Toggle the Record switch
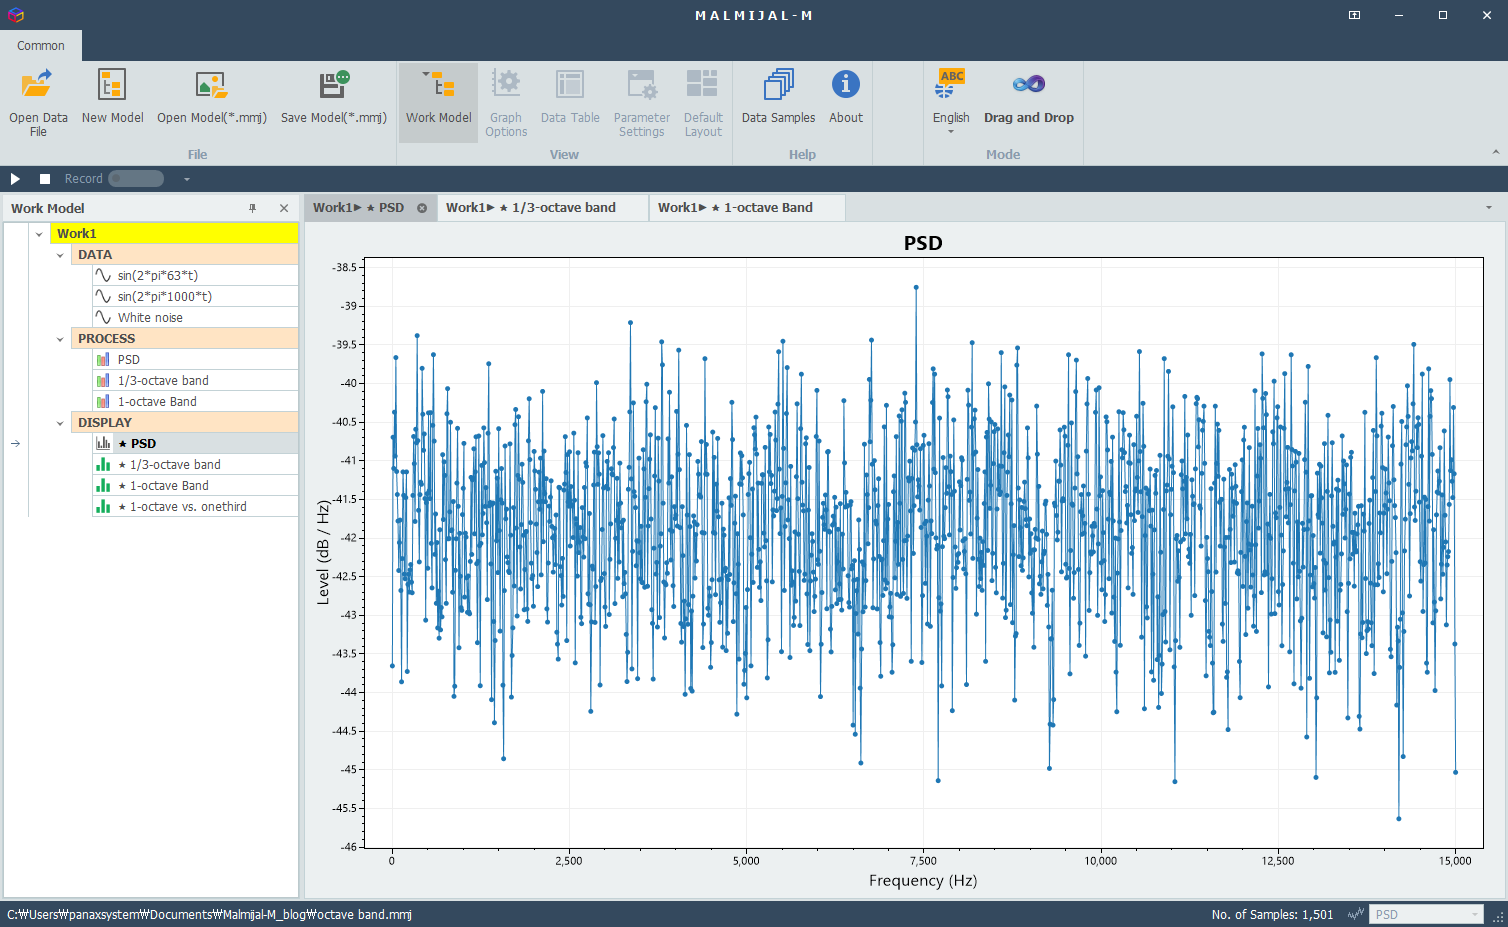 [x=136, y=178]
